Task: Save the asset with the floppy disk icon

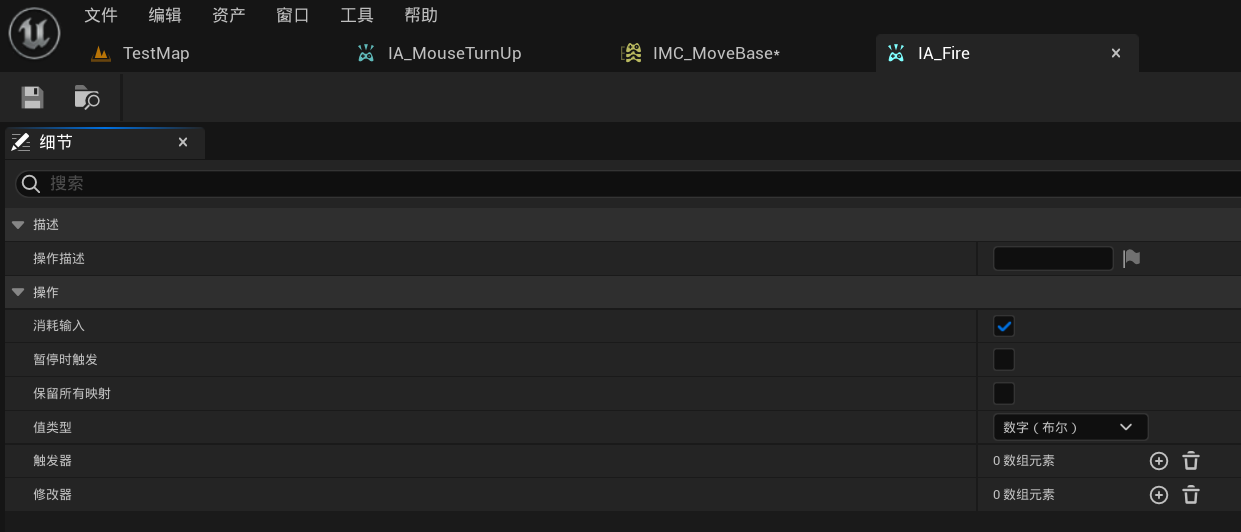Action: click(33, 97)
